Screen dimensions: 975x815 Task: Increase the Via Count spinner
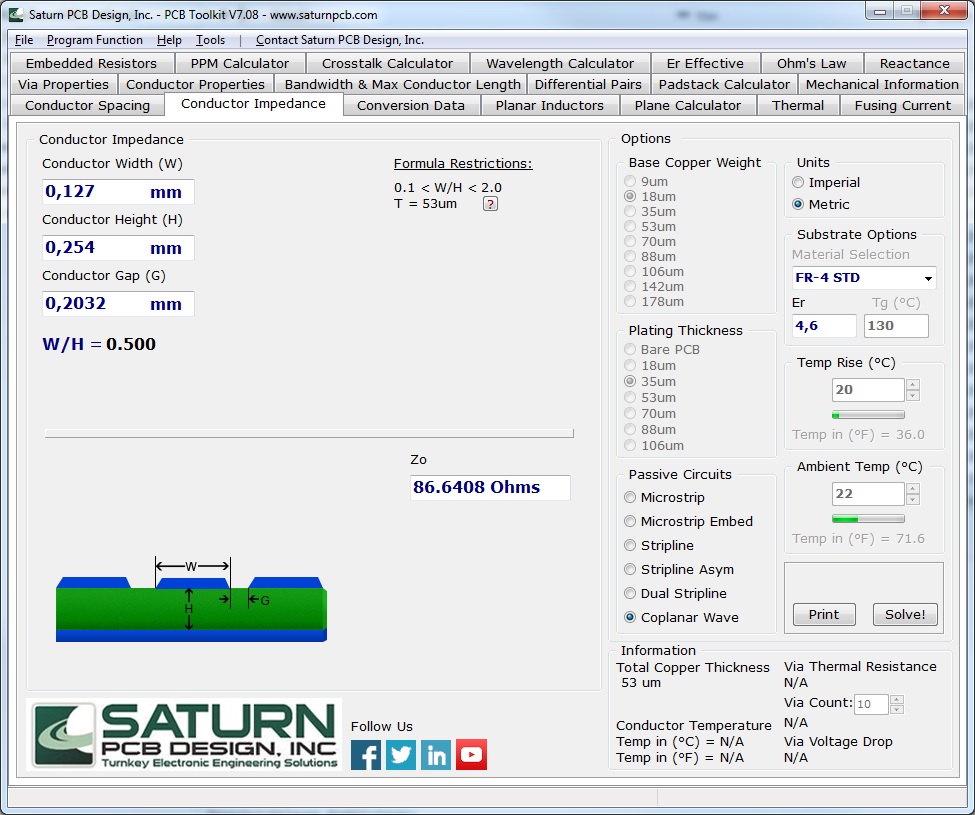(x=896, y=699)
